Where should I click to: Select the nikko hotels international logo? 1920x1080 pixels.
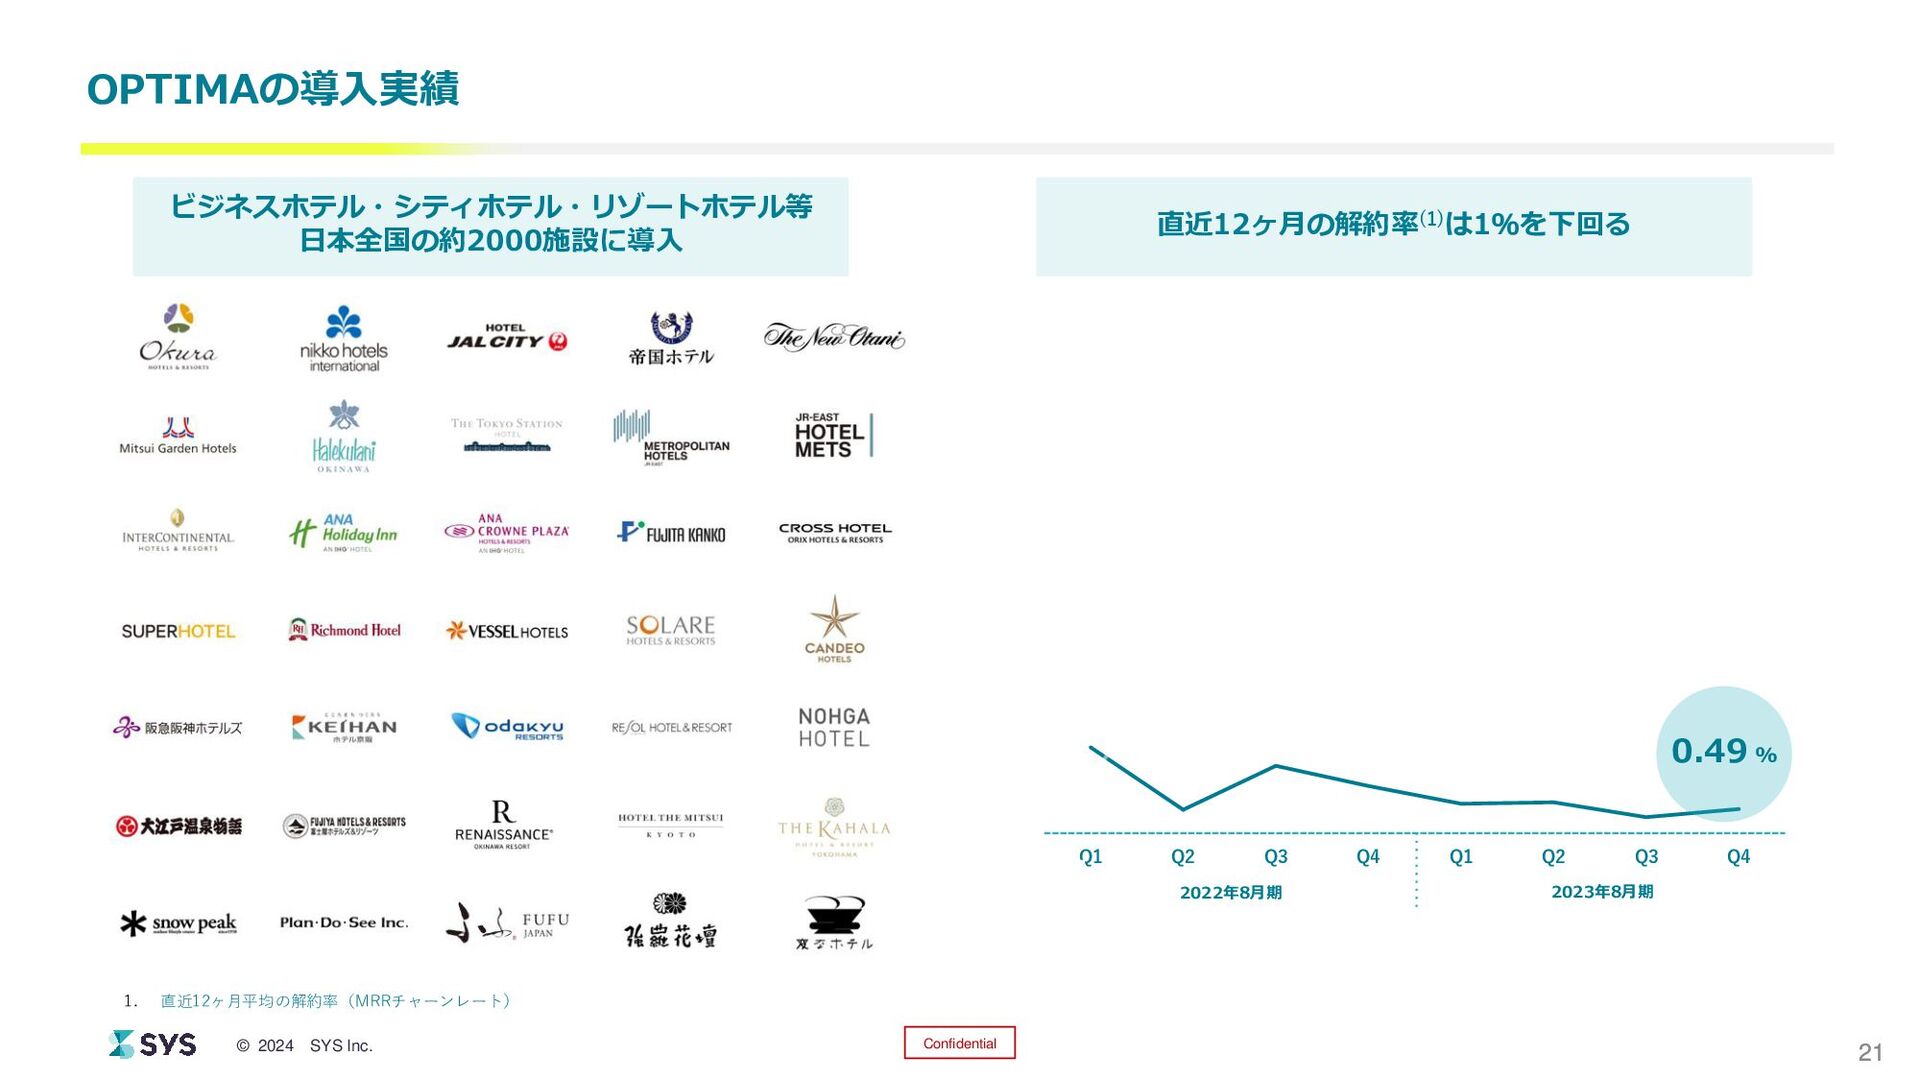coord(343,338)
